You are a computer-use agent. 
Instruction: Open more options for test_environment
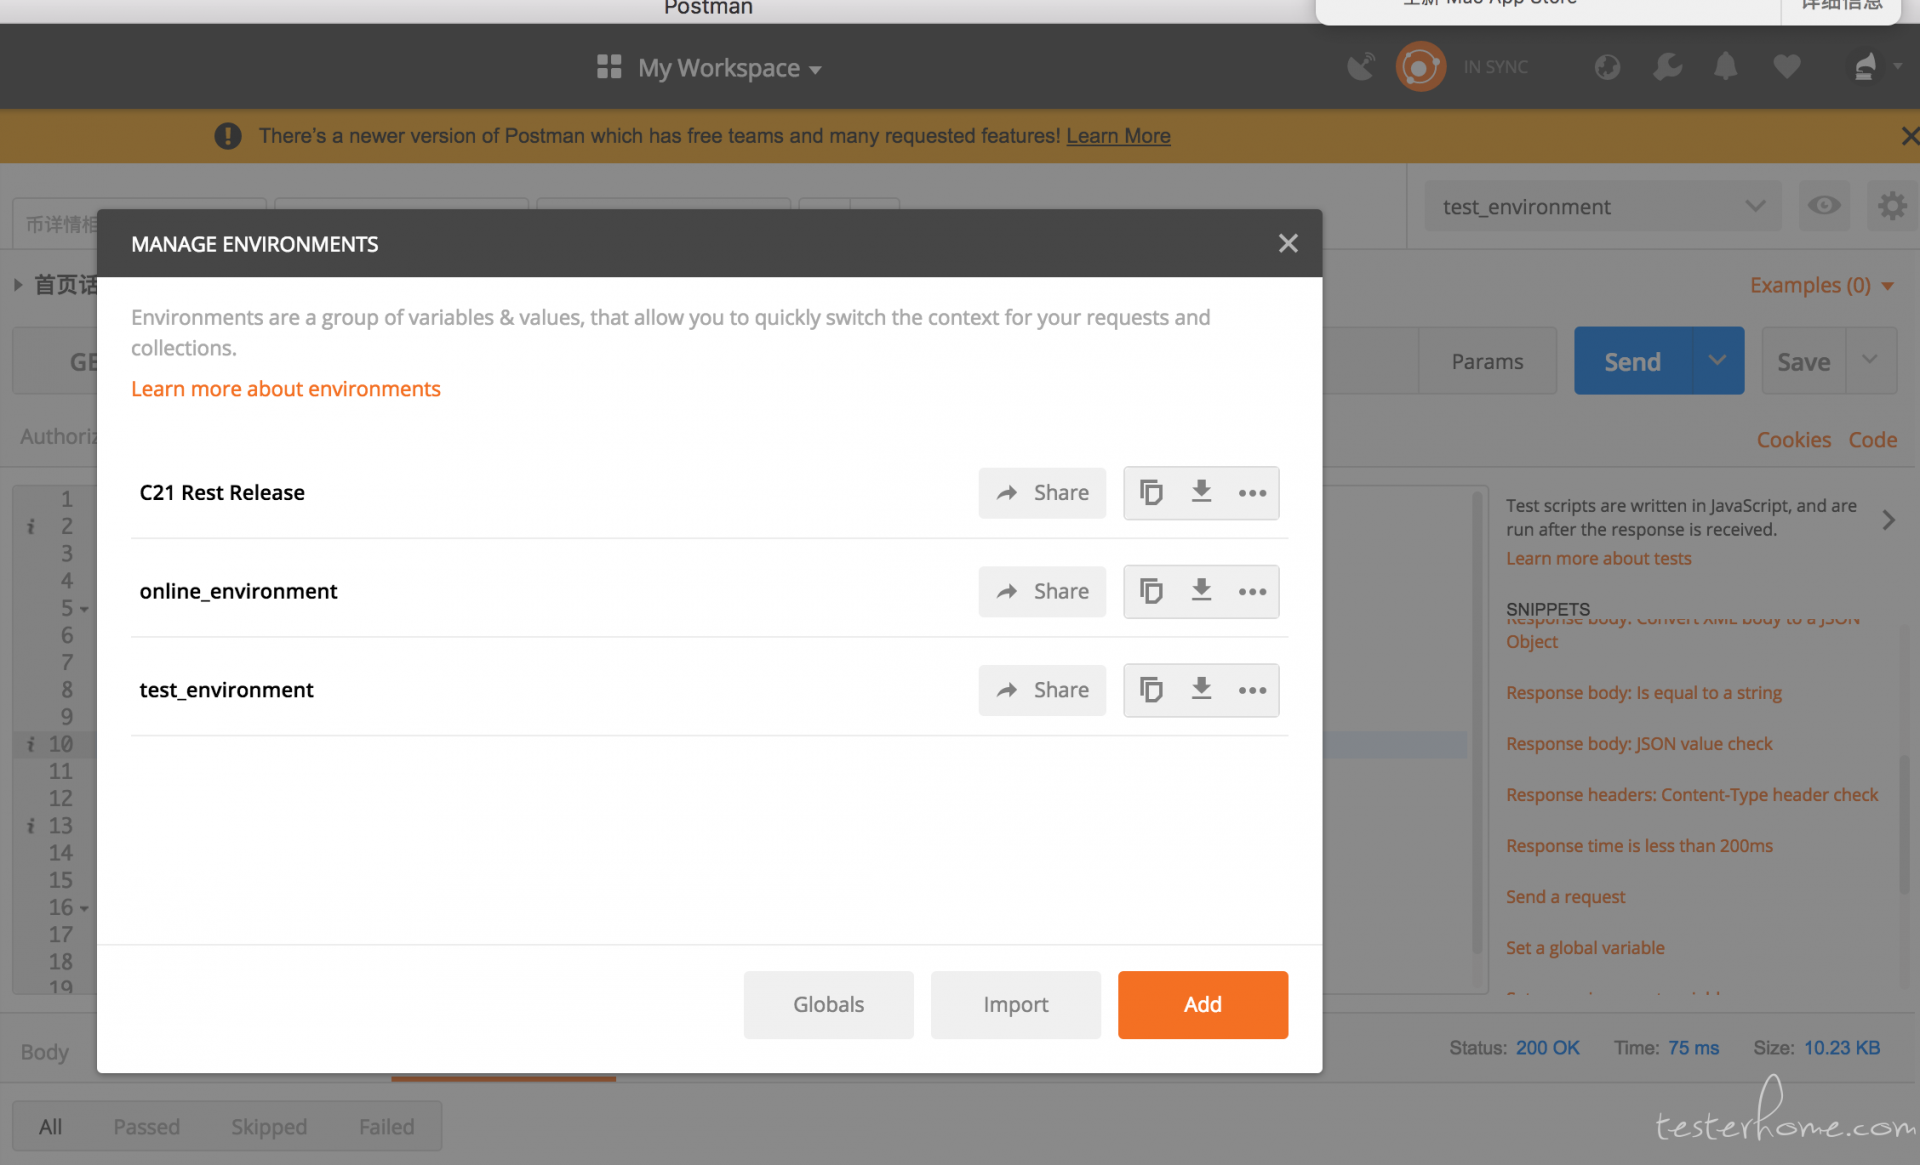tap(1252, 690)
